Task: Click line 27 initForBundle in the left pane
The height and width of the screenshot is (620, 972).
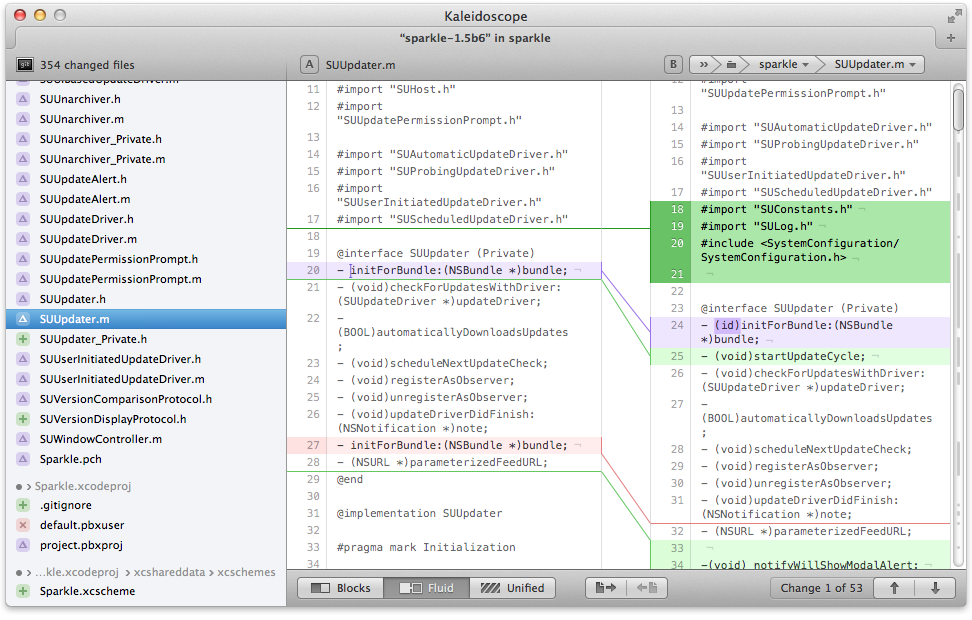Action: 444,445
